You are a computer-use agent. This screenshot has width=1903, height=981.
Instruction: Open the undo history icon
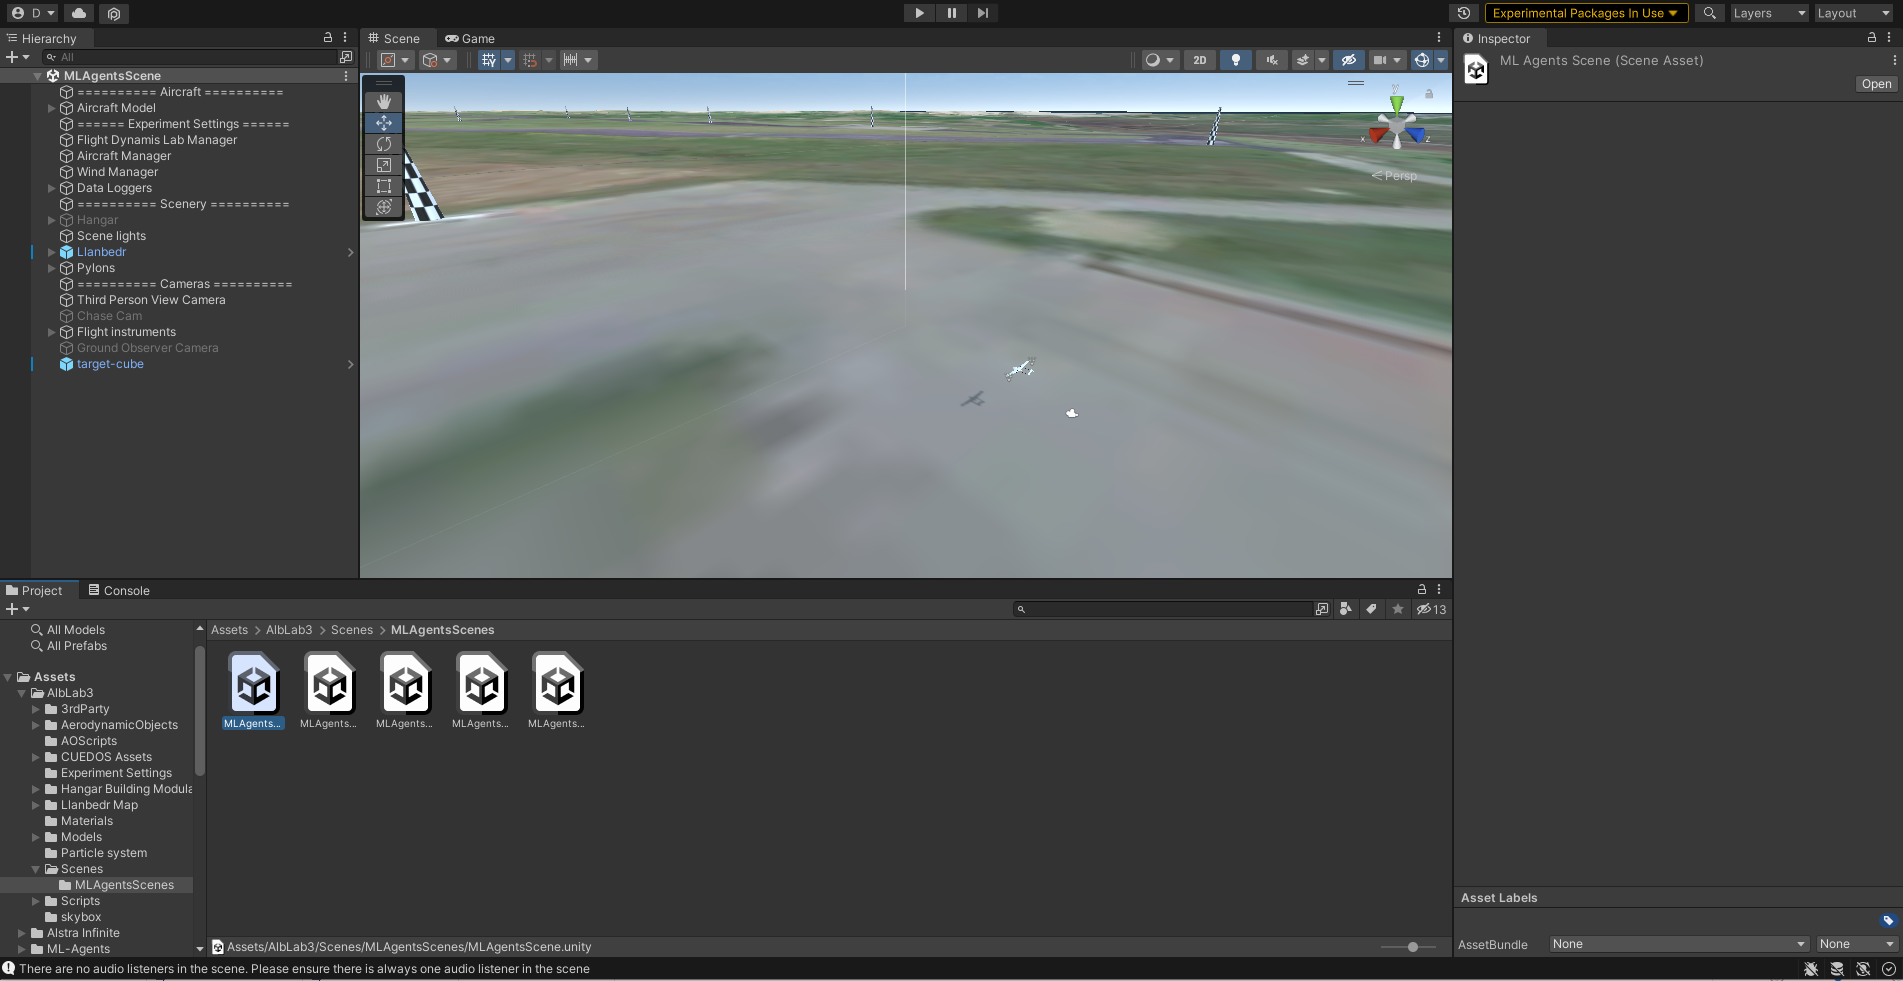[x=1464, y=13]
